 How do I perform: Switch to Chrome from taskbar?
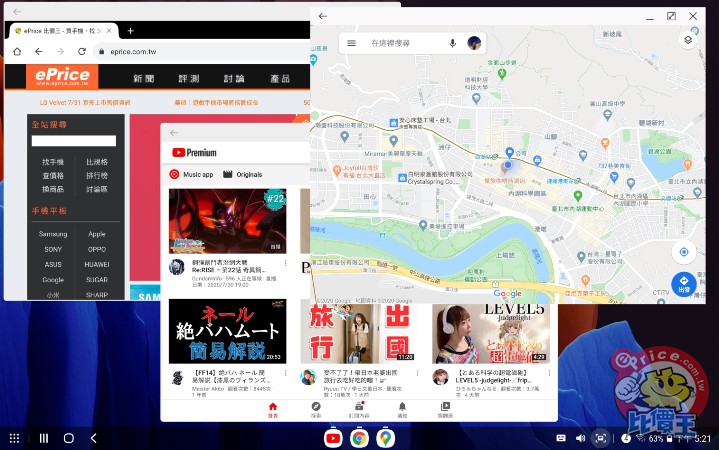coord(359,438)
